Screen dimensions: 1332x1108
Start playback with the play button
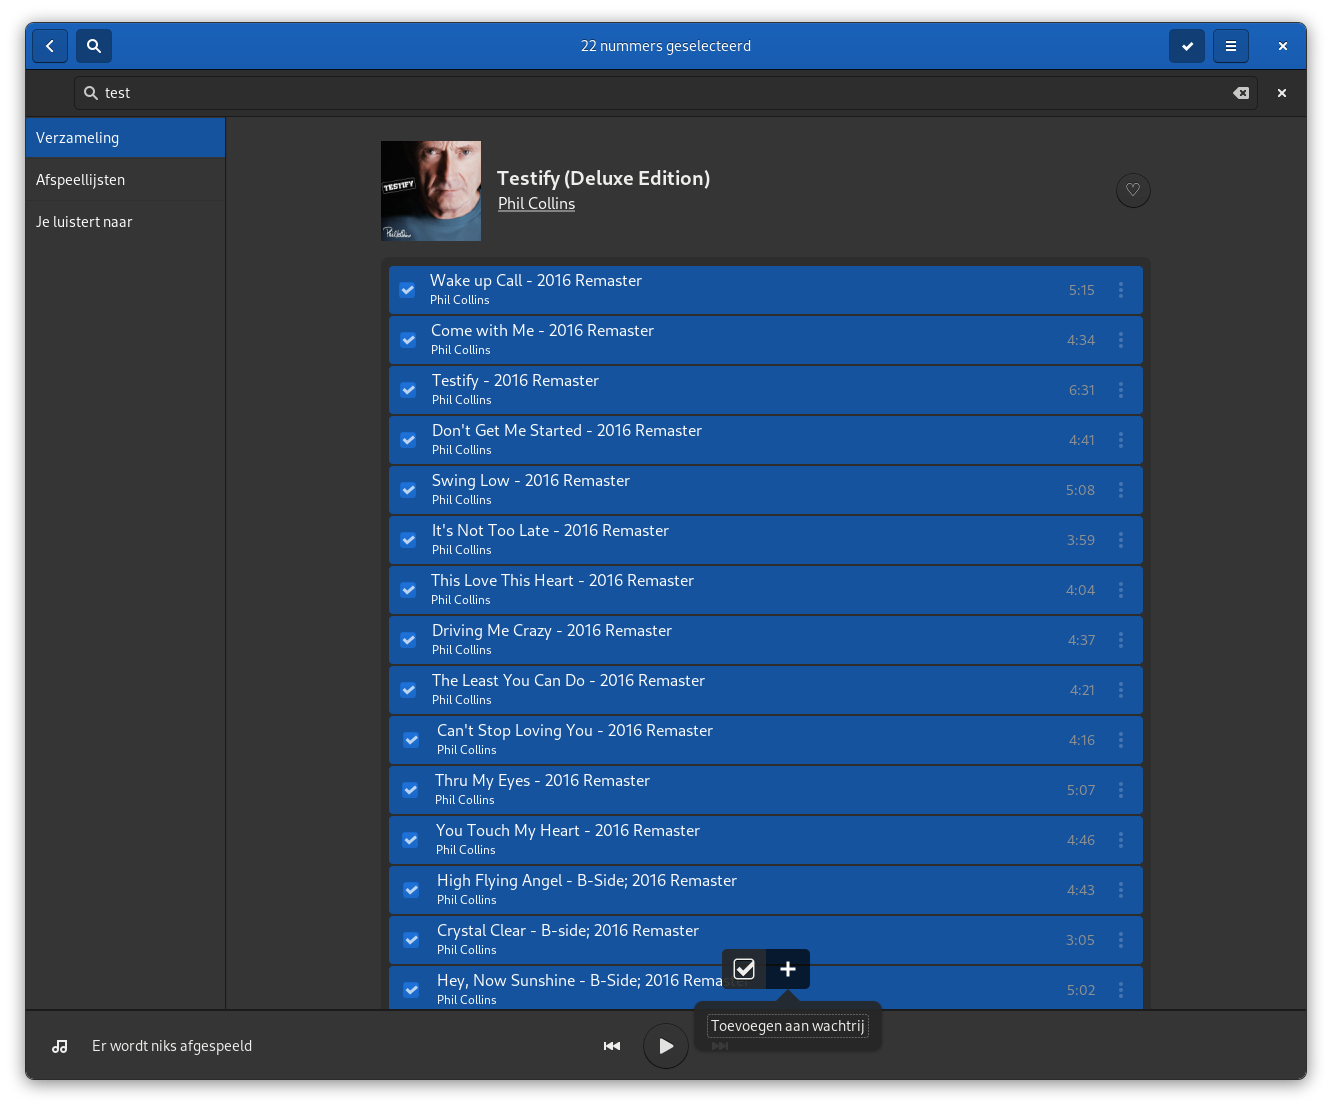pyautogui.click(x=666, y=1046)
